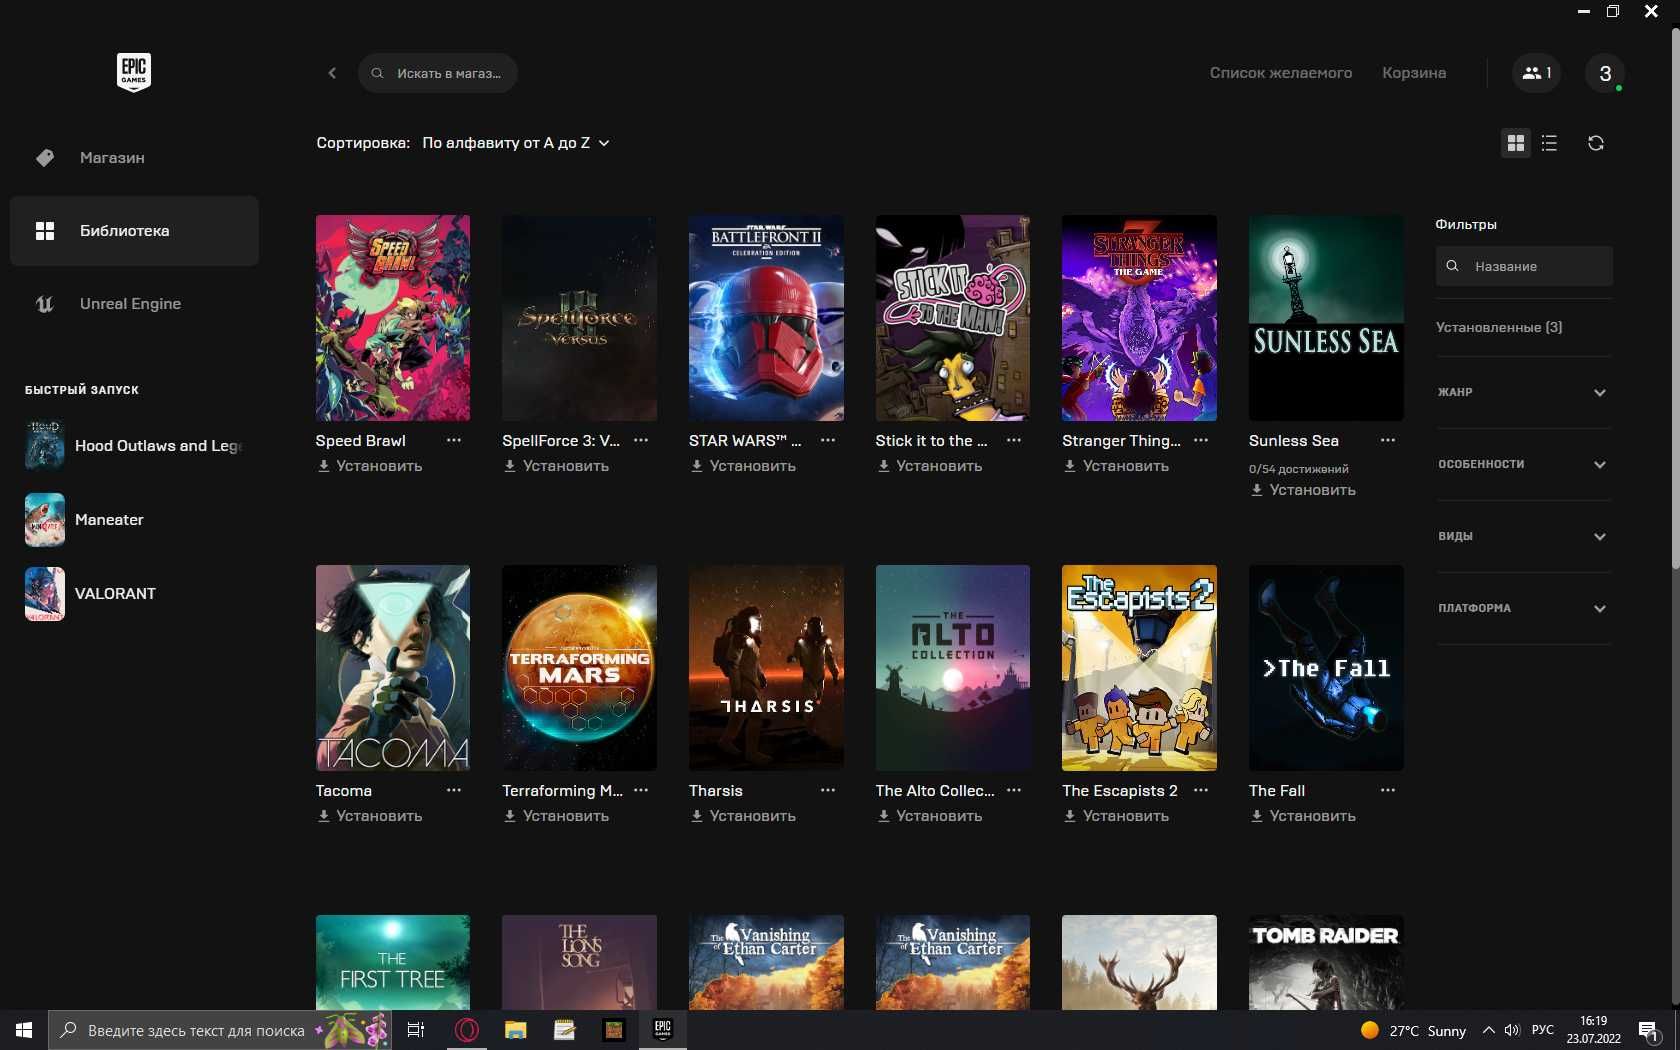Refresh the library with reload icon
This screenshot has width=1680, height=1050.
[x=1596, y=143]
